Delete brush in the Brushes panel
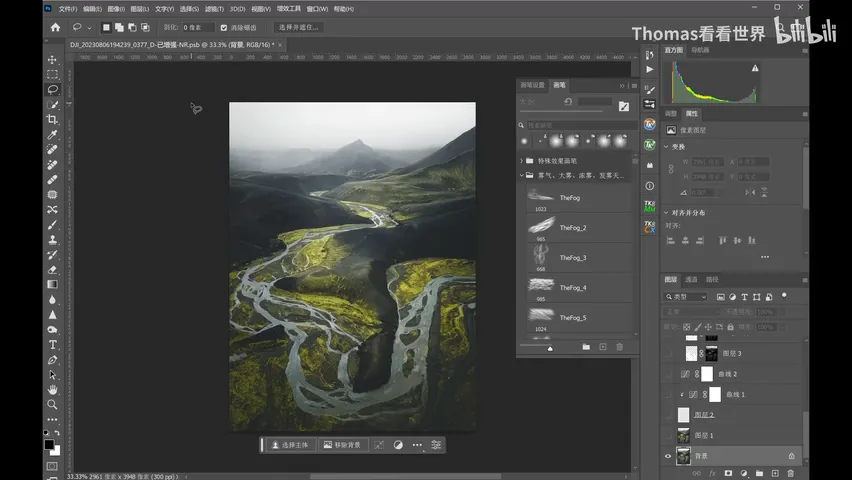Screen dimensions: 852x480 (619, 347)
